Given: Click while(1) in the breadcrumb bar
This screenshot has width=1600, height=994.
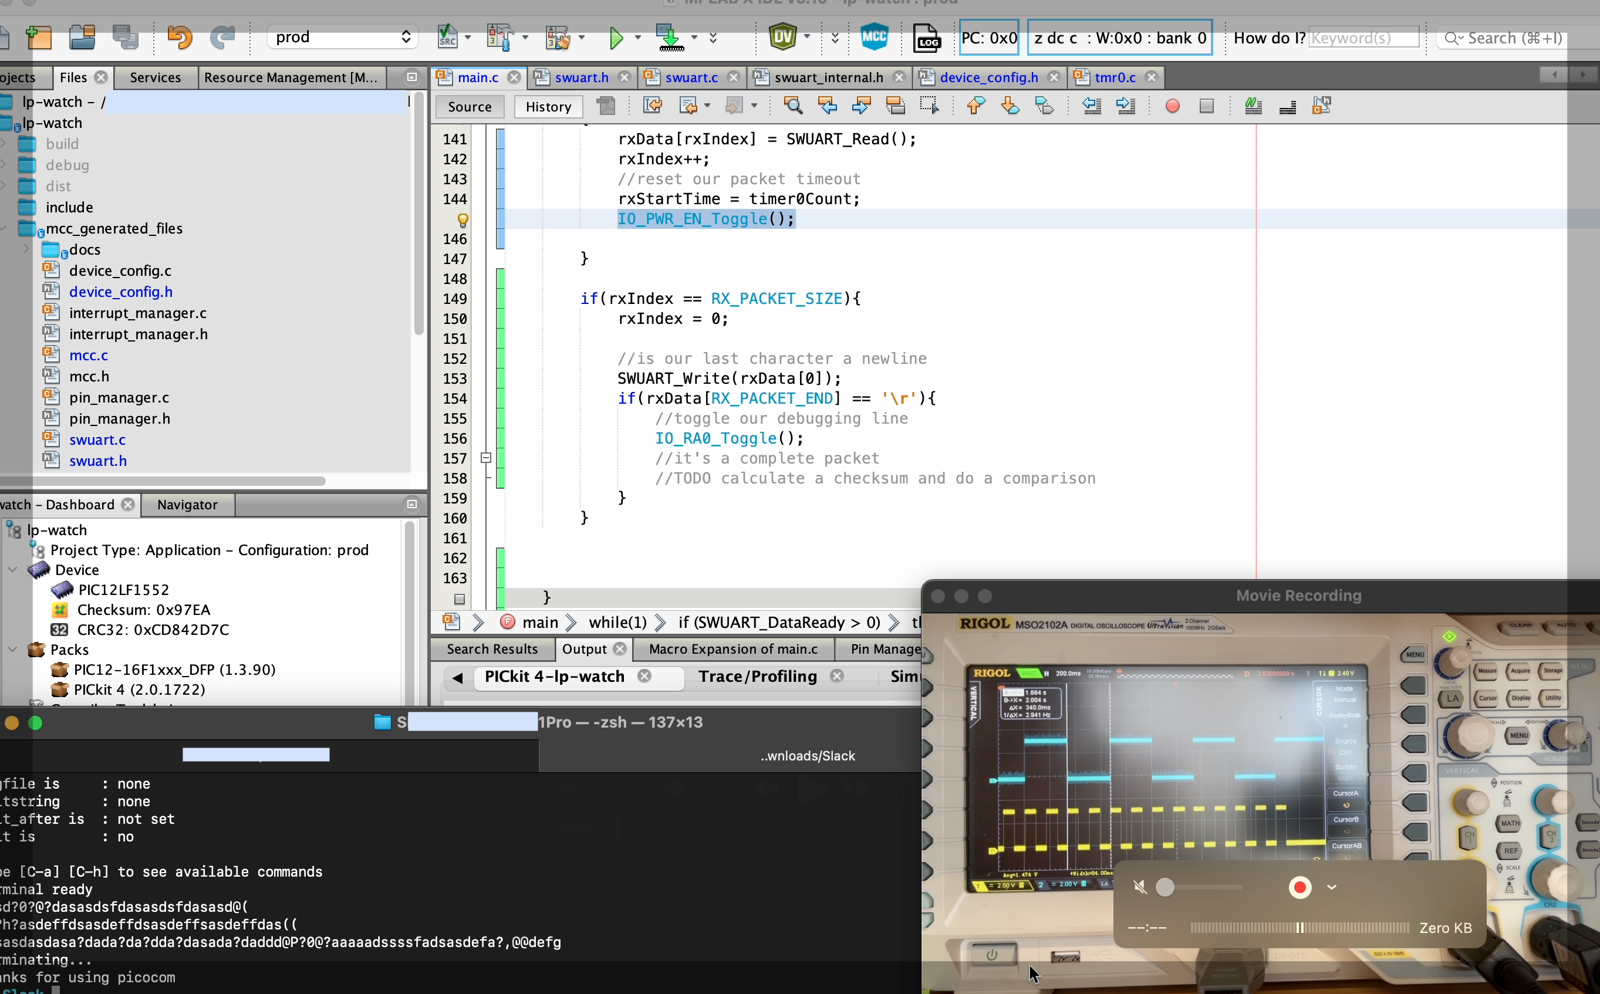Looking at the screenshot, I should tap(617, 622).
